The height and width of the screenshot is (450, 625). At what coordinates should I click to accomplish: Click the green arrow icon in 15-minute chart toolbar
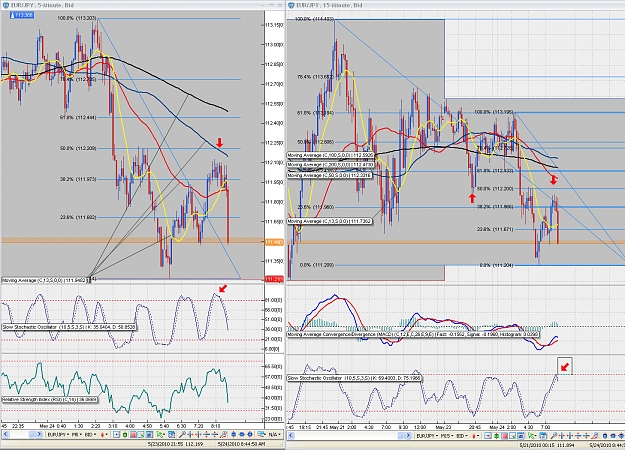pos(532,436)
